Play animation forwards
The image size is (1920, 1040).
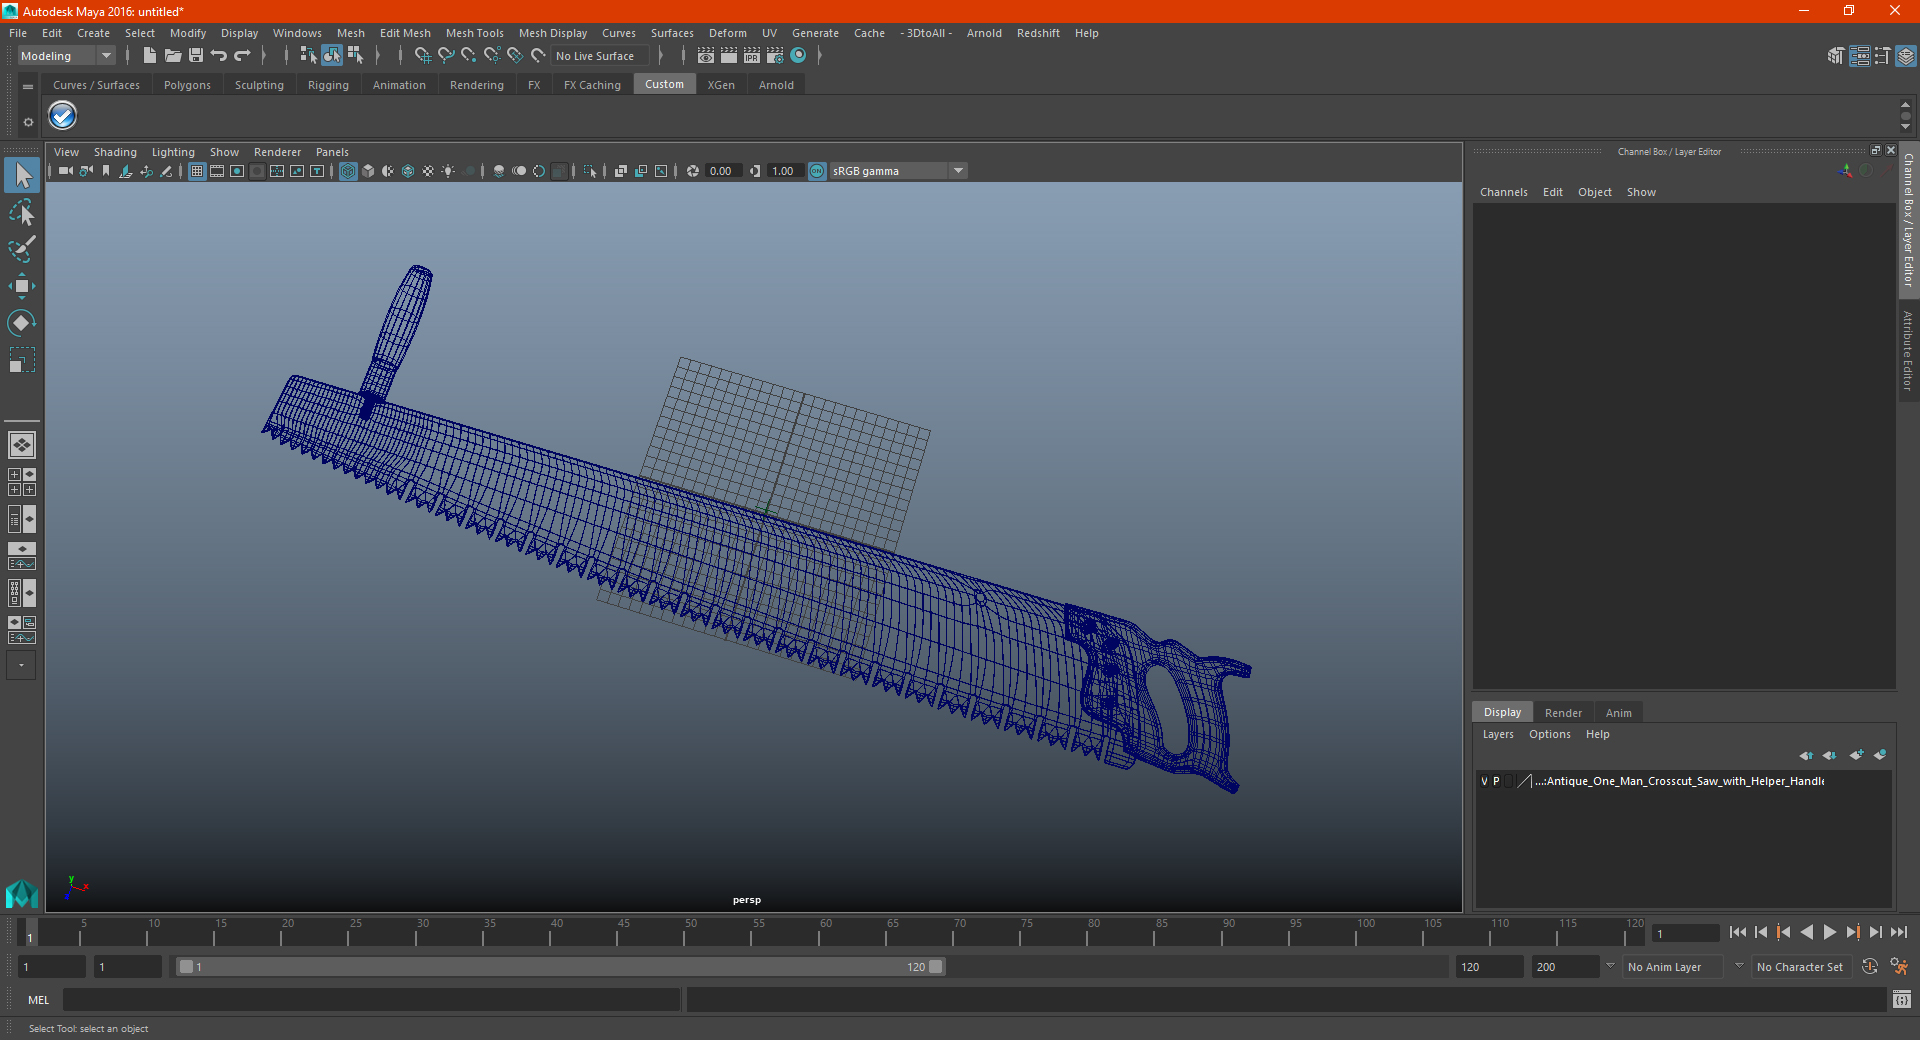point(1829,932)
